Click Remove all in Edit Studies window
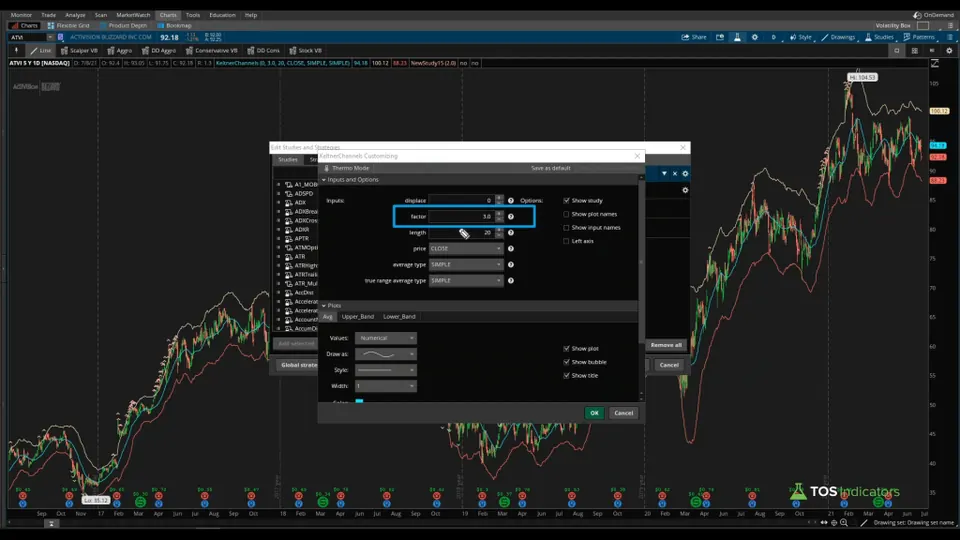This screenshot has width=960, height=540. point(666,345)
